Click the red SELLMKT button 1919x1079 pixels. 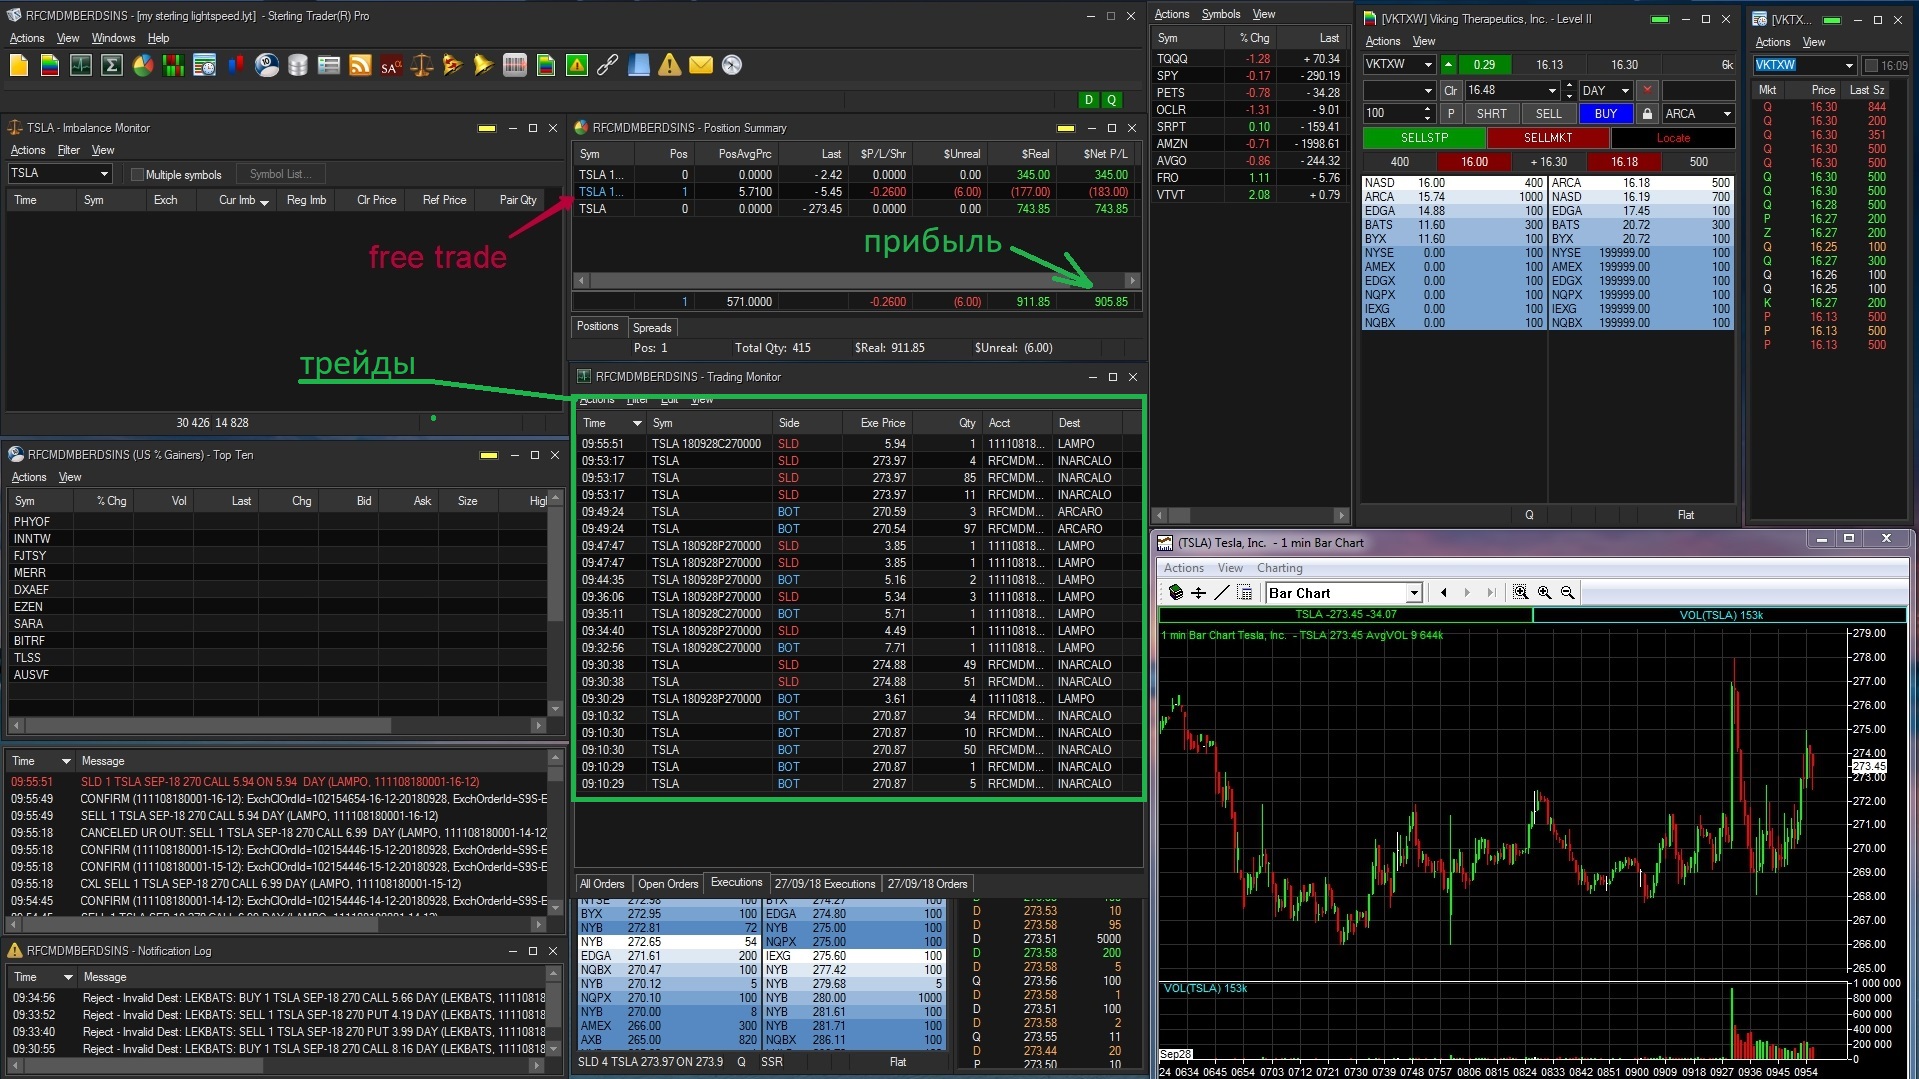(1547, 138)
